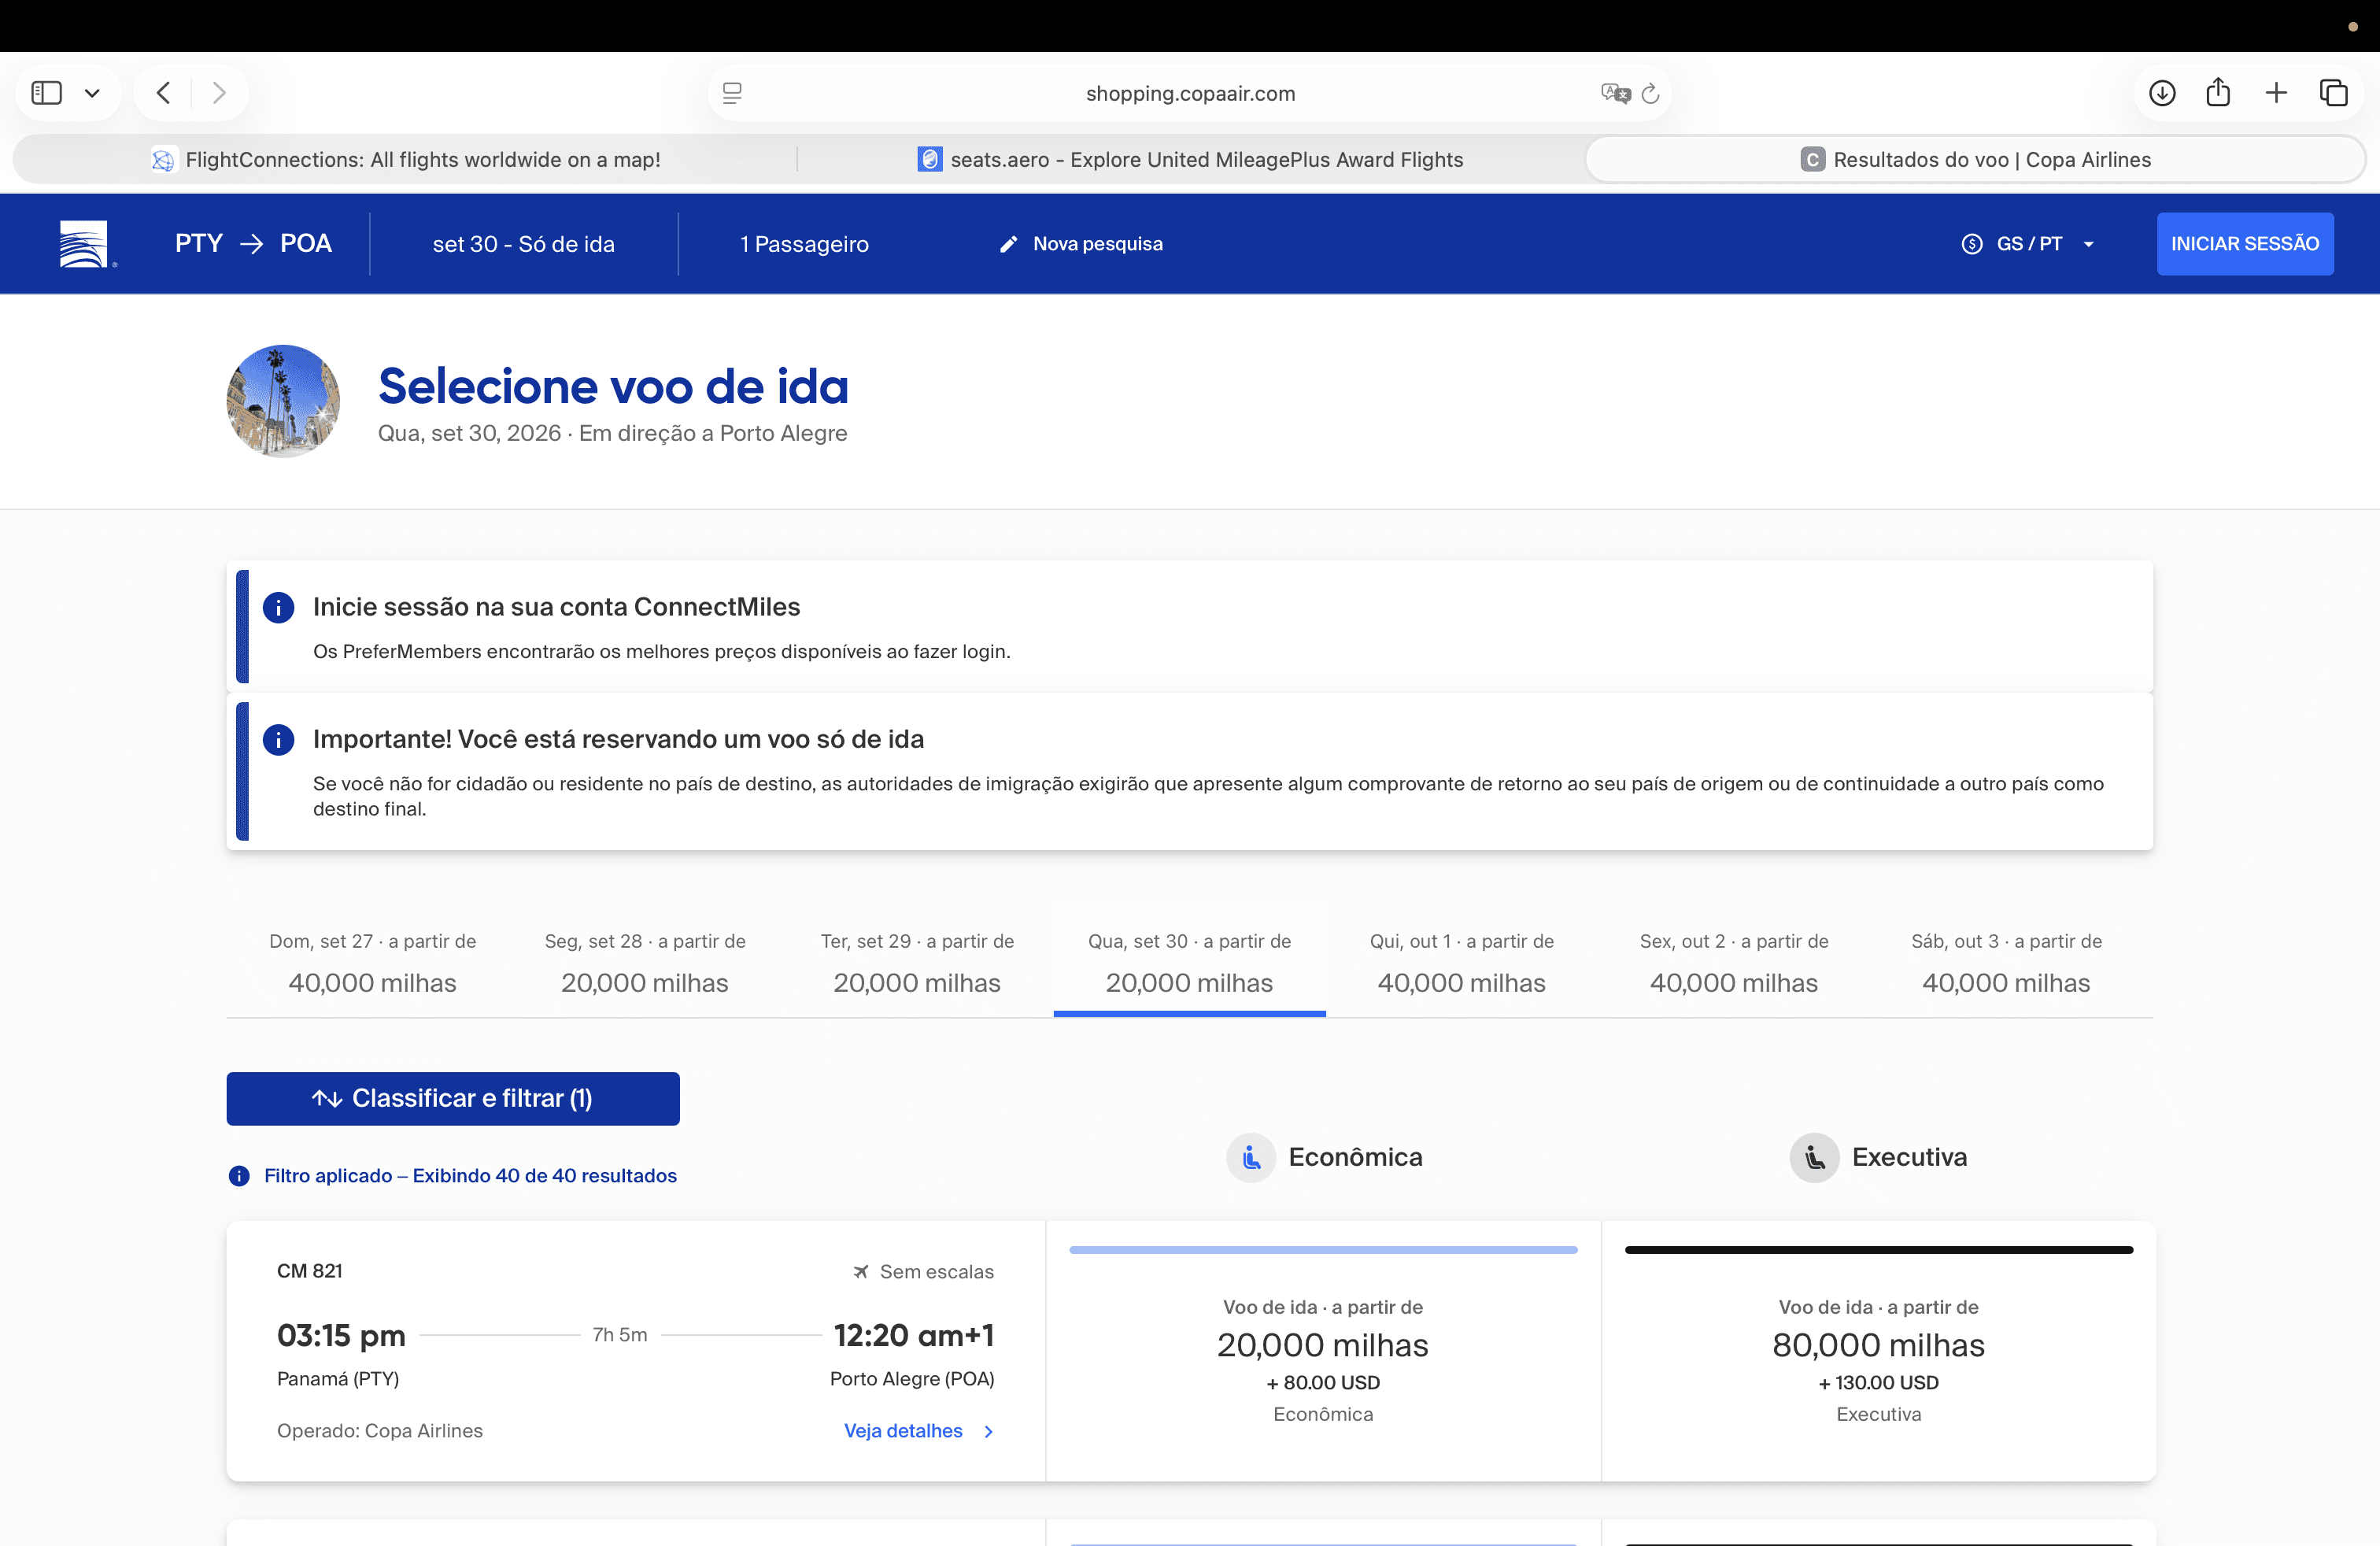Screen dimensions: 2380x1546
Task: Click Operado: Copa Airlines text
Action: coord(380,1431)
